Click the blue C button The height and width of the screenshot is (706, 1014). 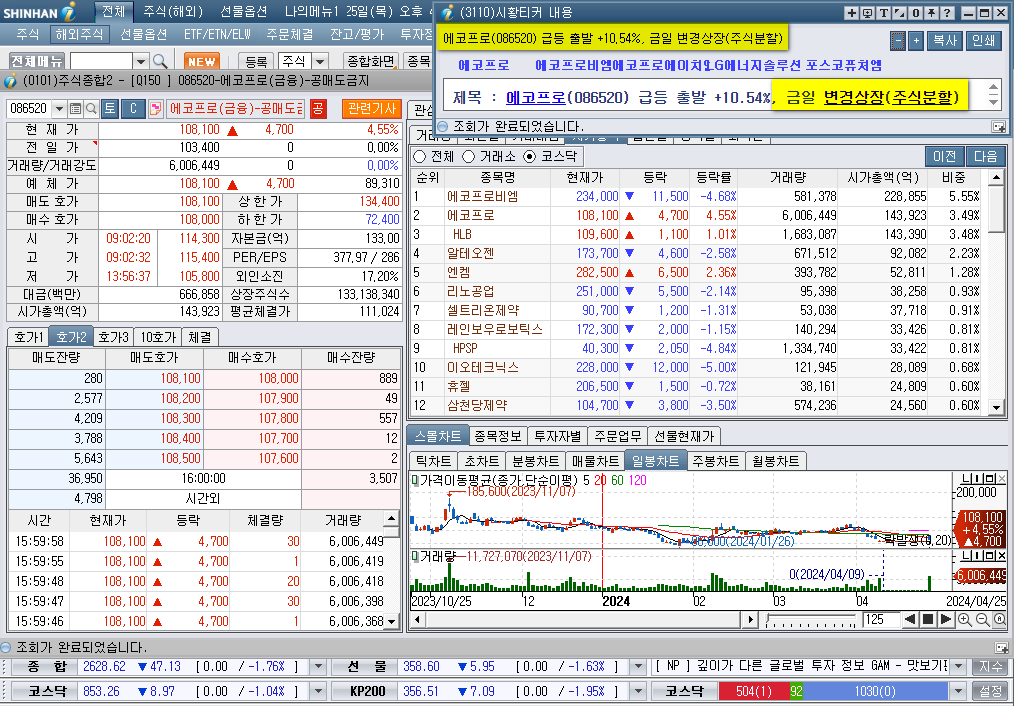point(133,109)
